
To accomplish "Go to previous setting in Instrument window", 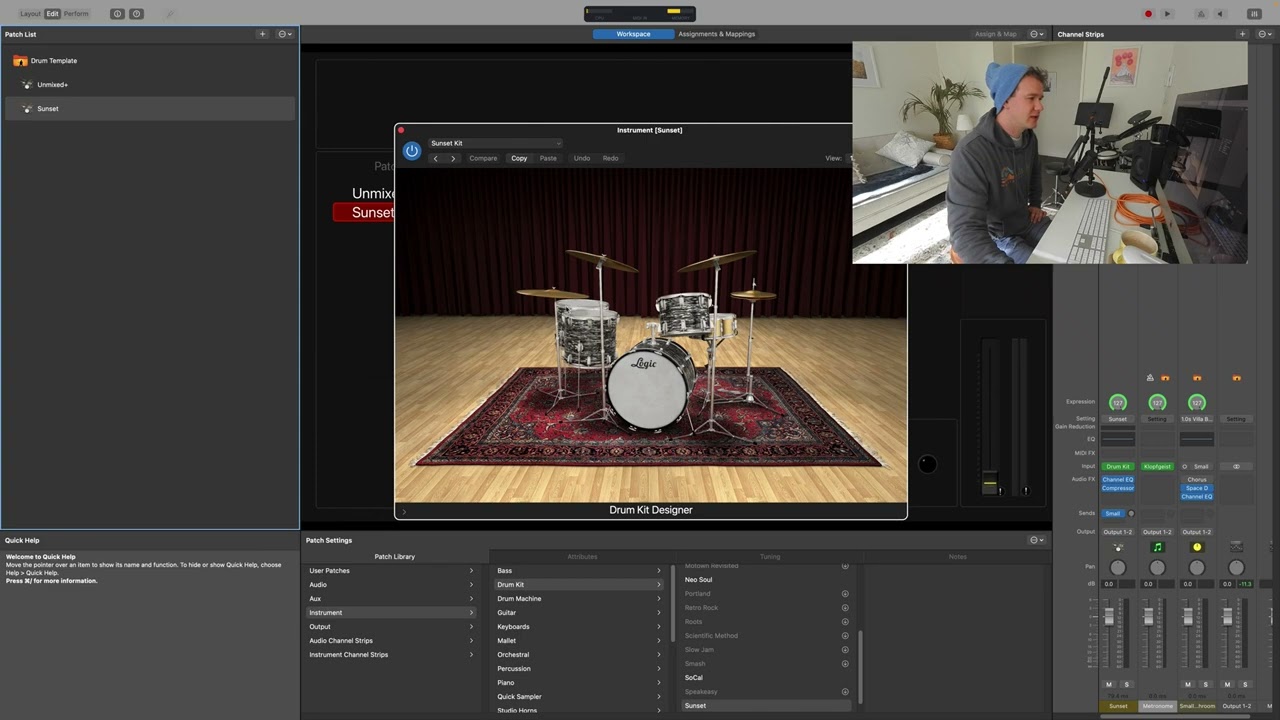I will pos(435,158).
